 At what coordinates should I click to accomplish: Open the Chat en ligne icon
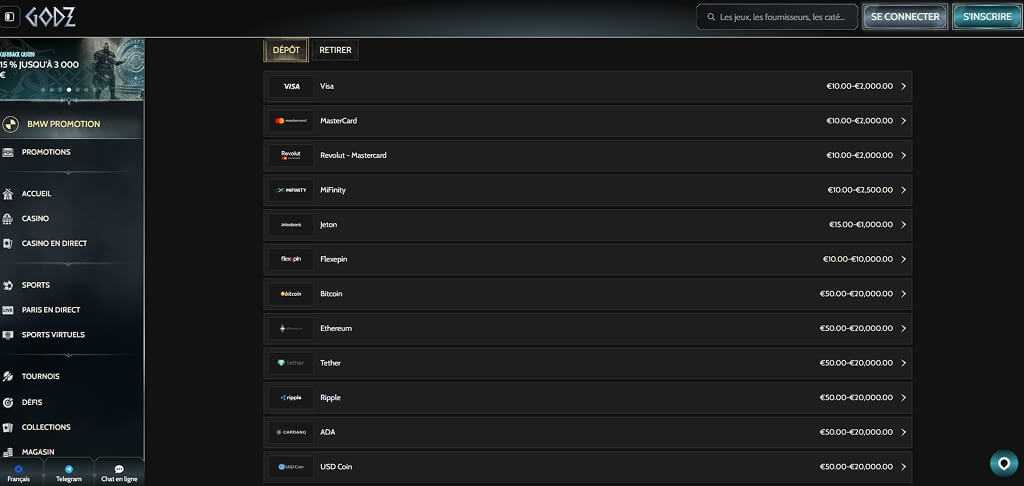(x=119, y=469)
